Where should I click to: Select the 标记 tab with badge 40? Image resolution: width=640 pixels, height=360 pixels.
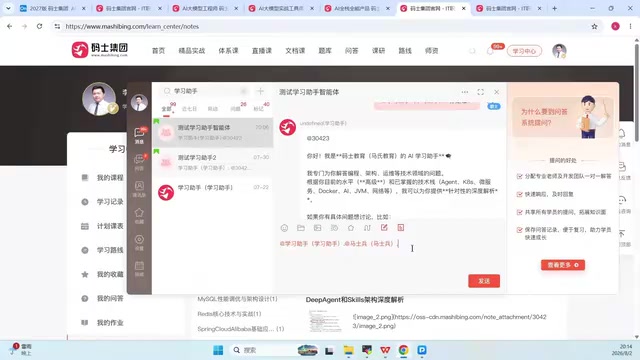(x=258, y=109)
